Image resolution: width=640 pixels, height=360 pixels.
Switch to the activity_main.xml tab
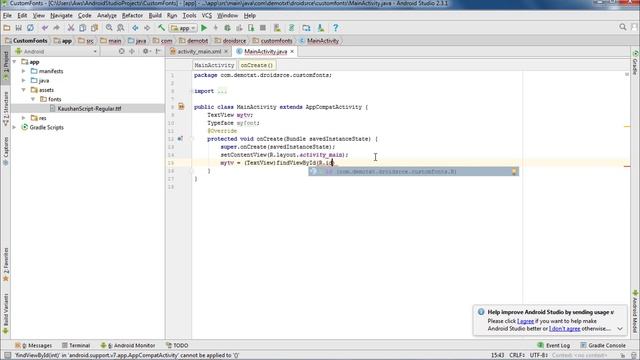coord(199,51)
